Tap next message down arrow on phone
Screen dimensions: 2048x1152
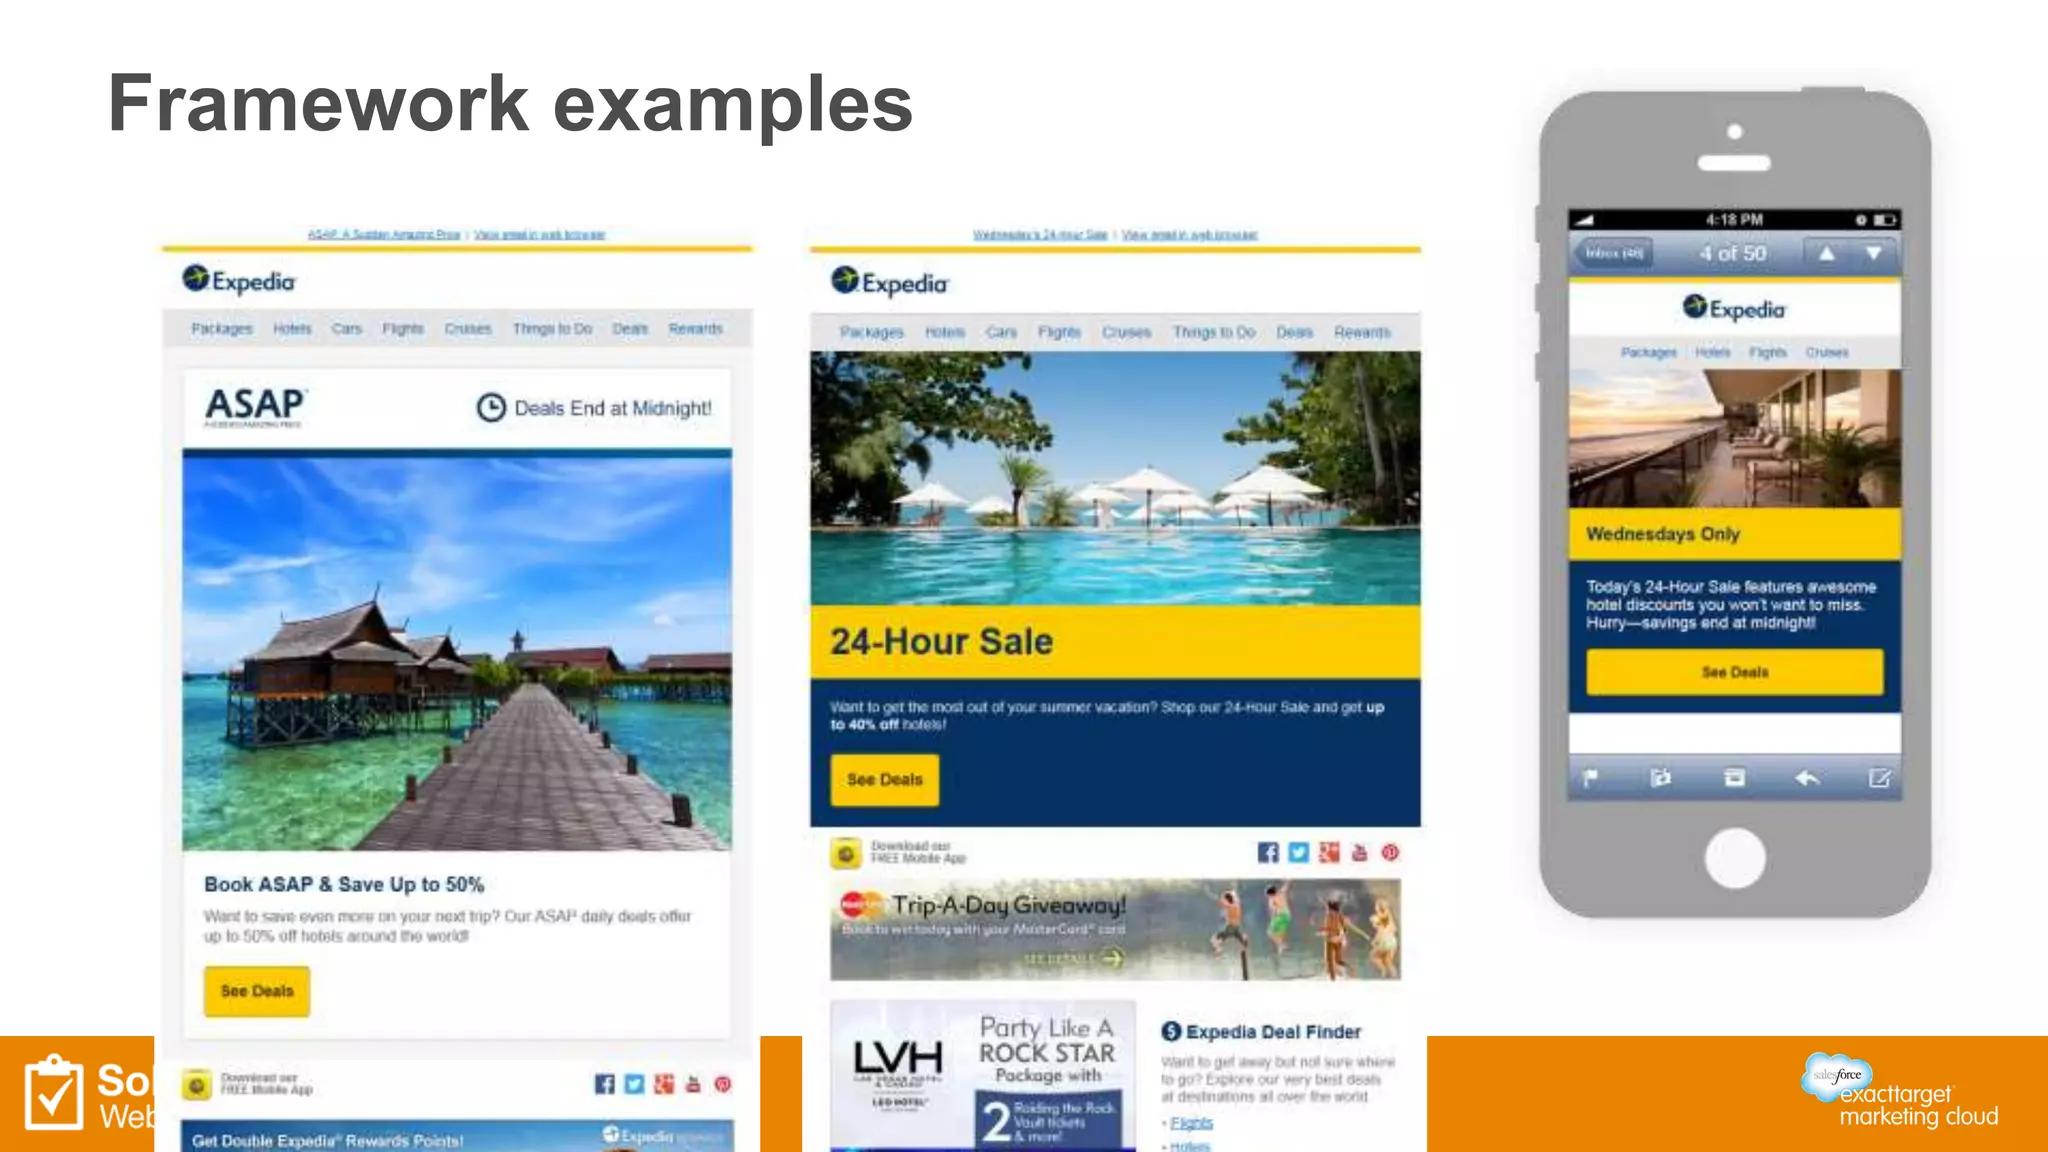pos(1873,254)
